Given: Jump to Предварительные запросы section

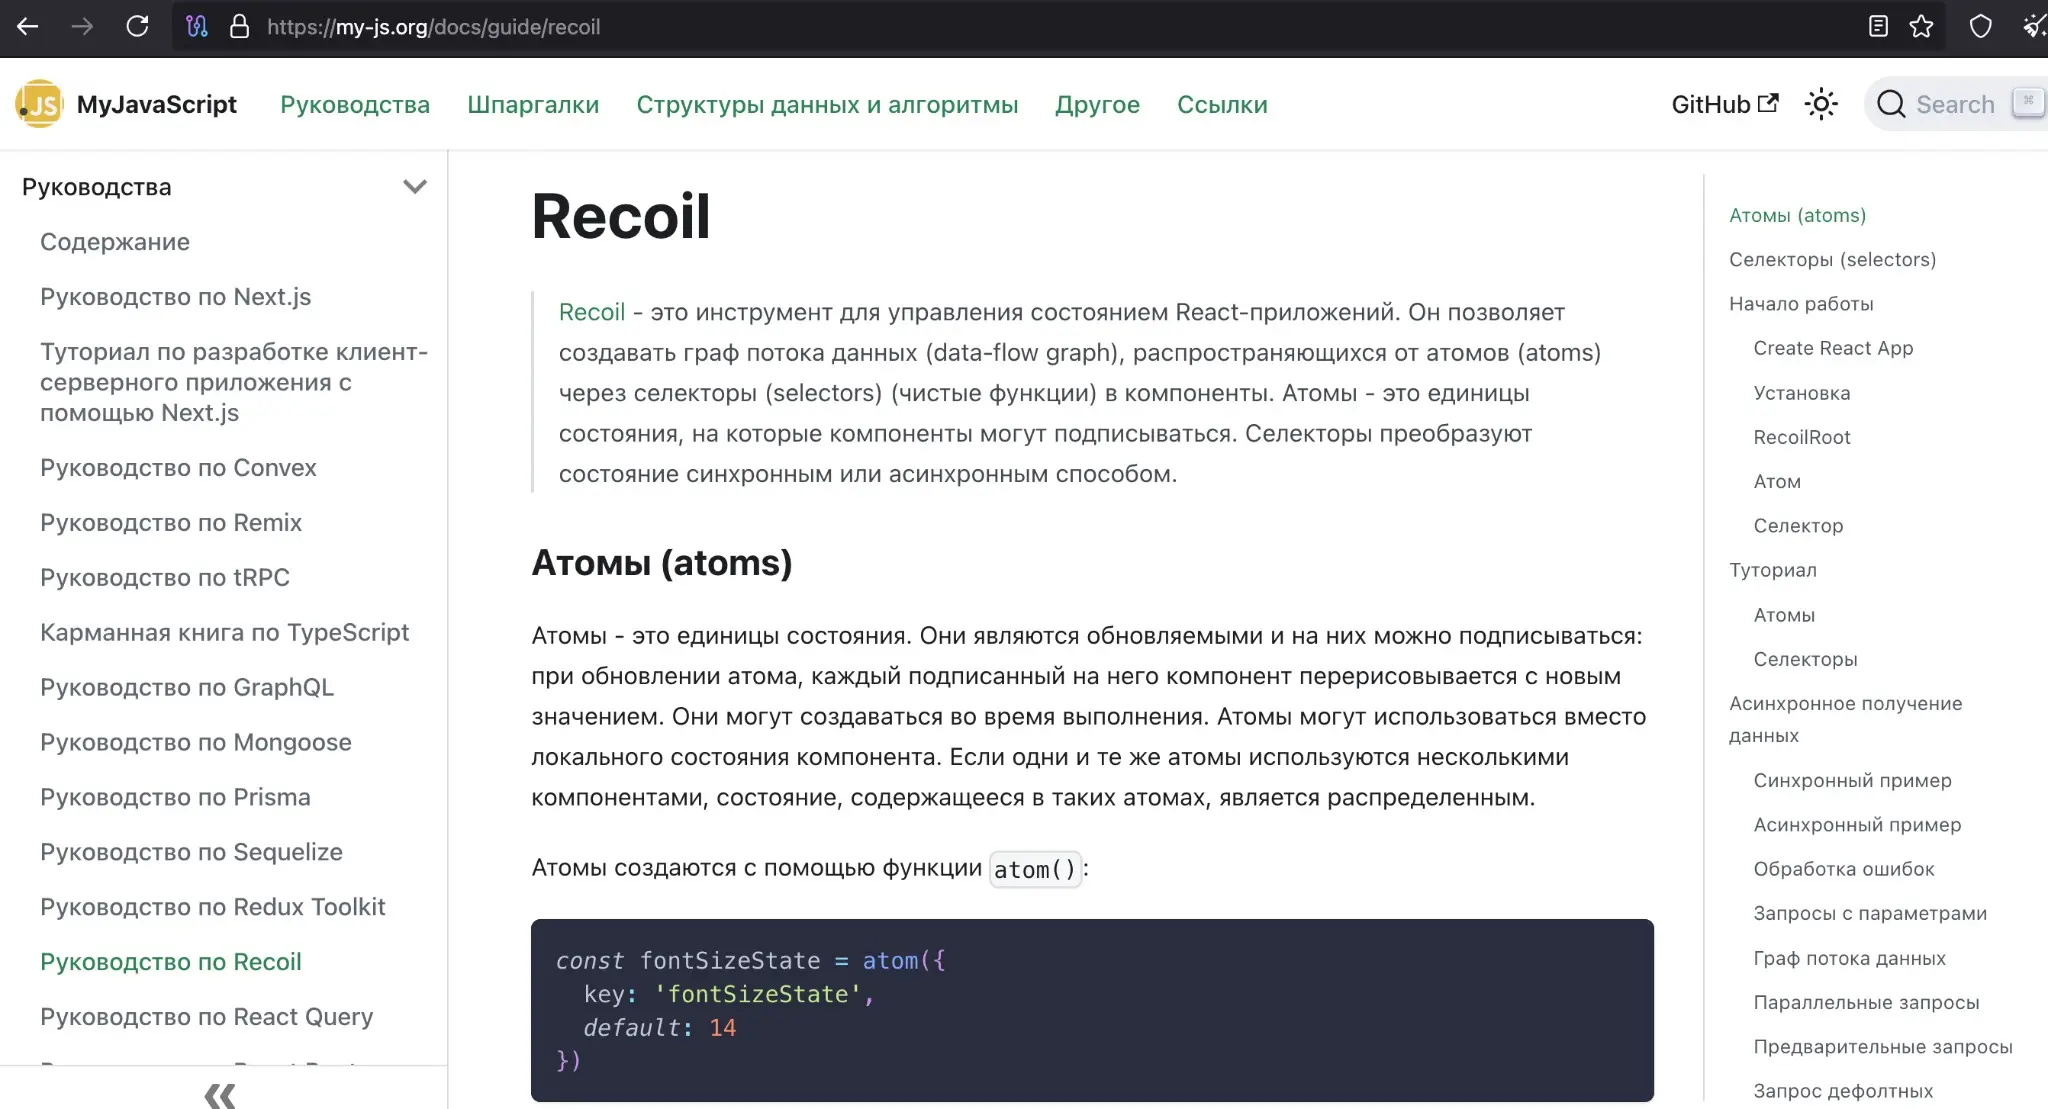Looking at the screenshot, I should (x=1883, y=1047).
